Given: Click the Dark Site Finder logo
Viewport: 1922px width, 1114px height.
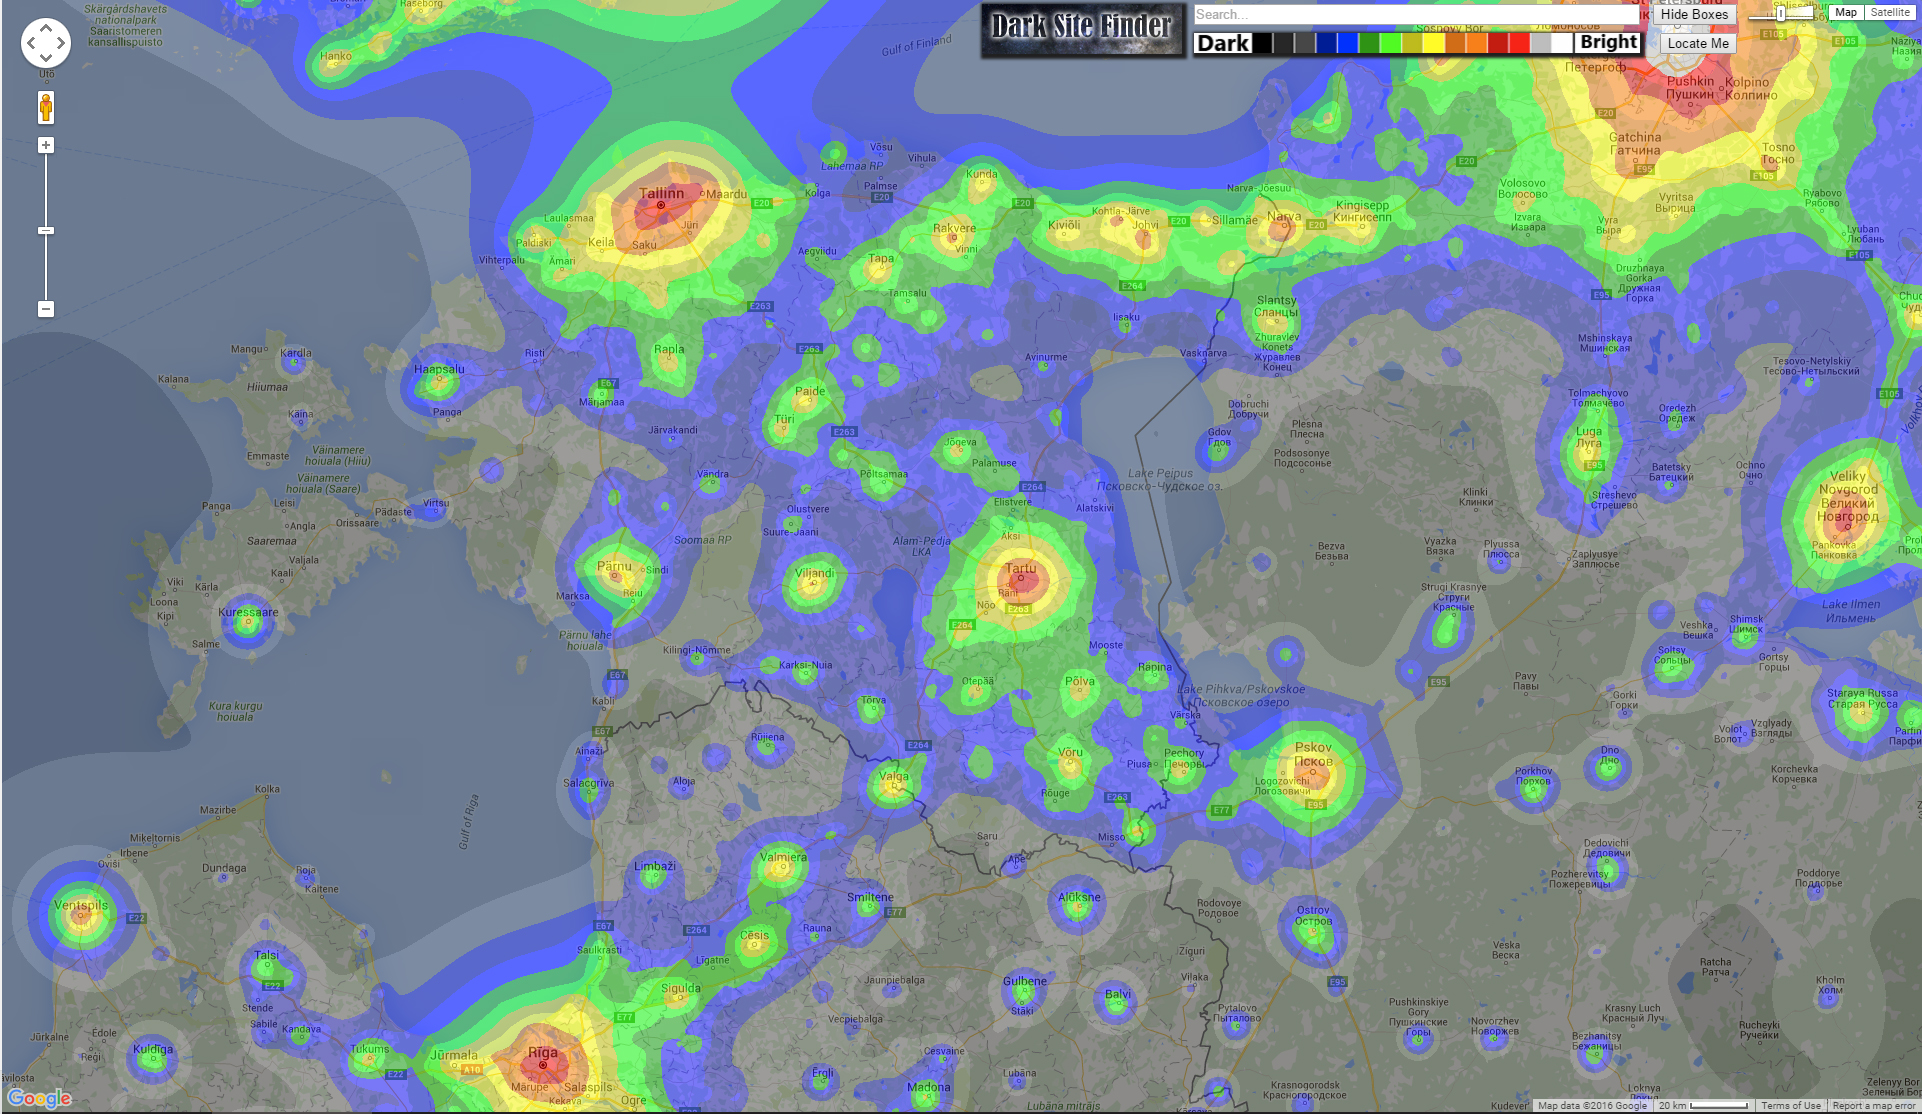Looking at the screenshot, I should point(1082,29).
